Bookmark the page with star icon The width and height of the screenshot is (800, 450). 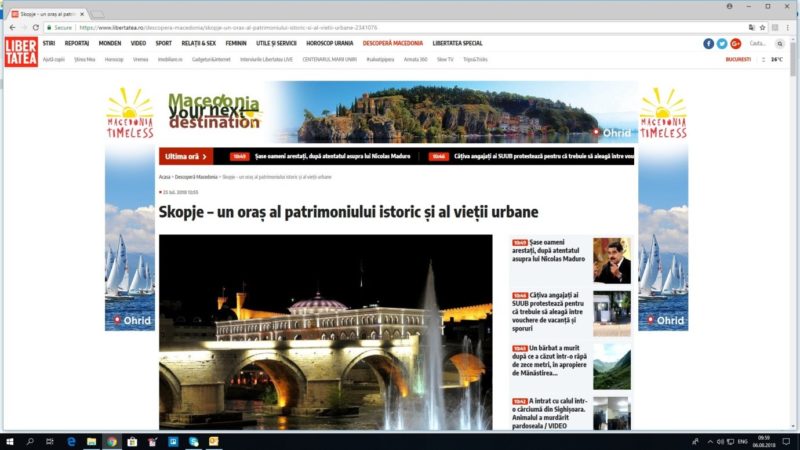pyautogui.click(x=762, y=28)
